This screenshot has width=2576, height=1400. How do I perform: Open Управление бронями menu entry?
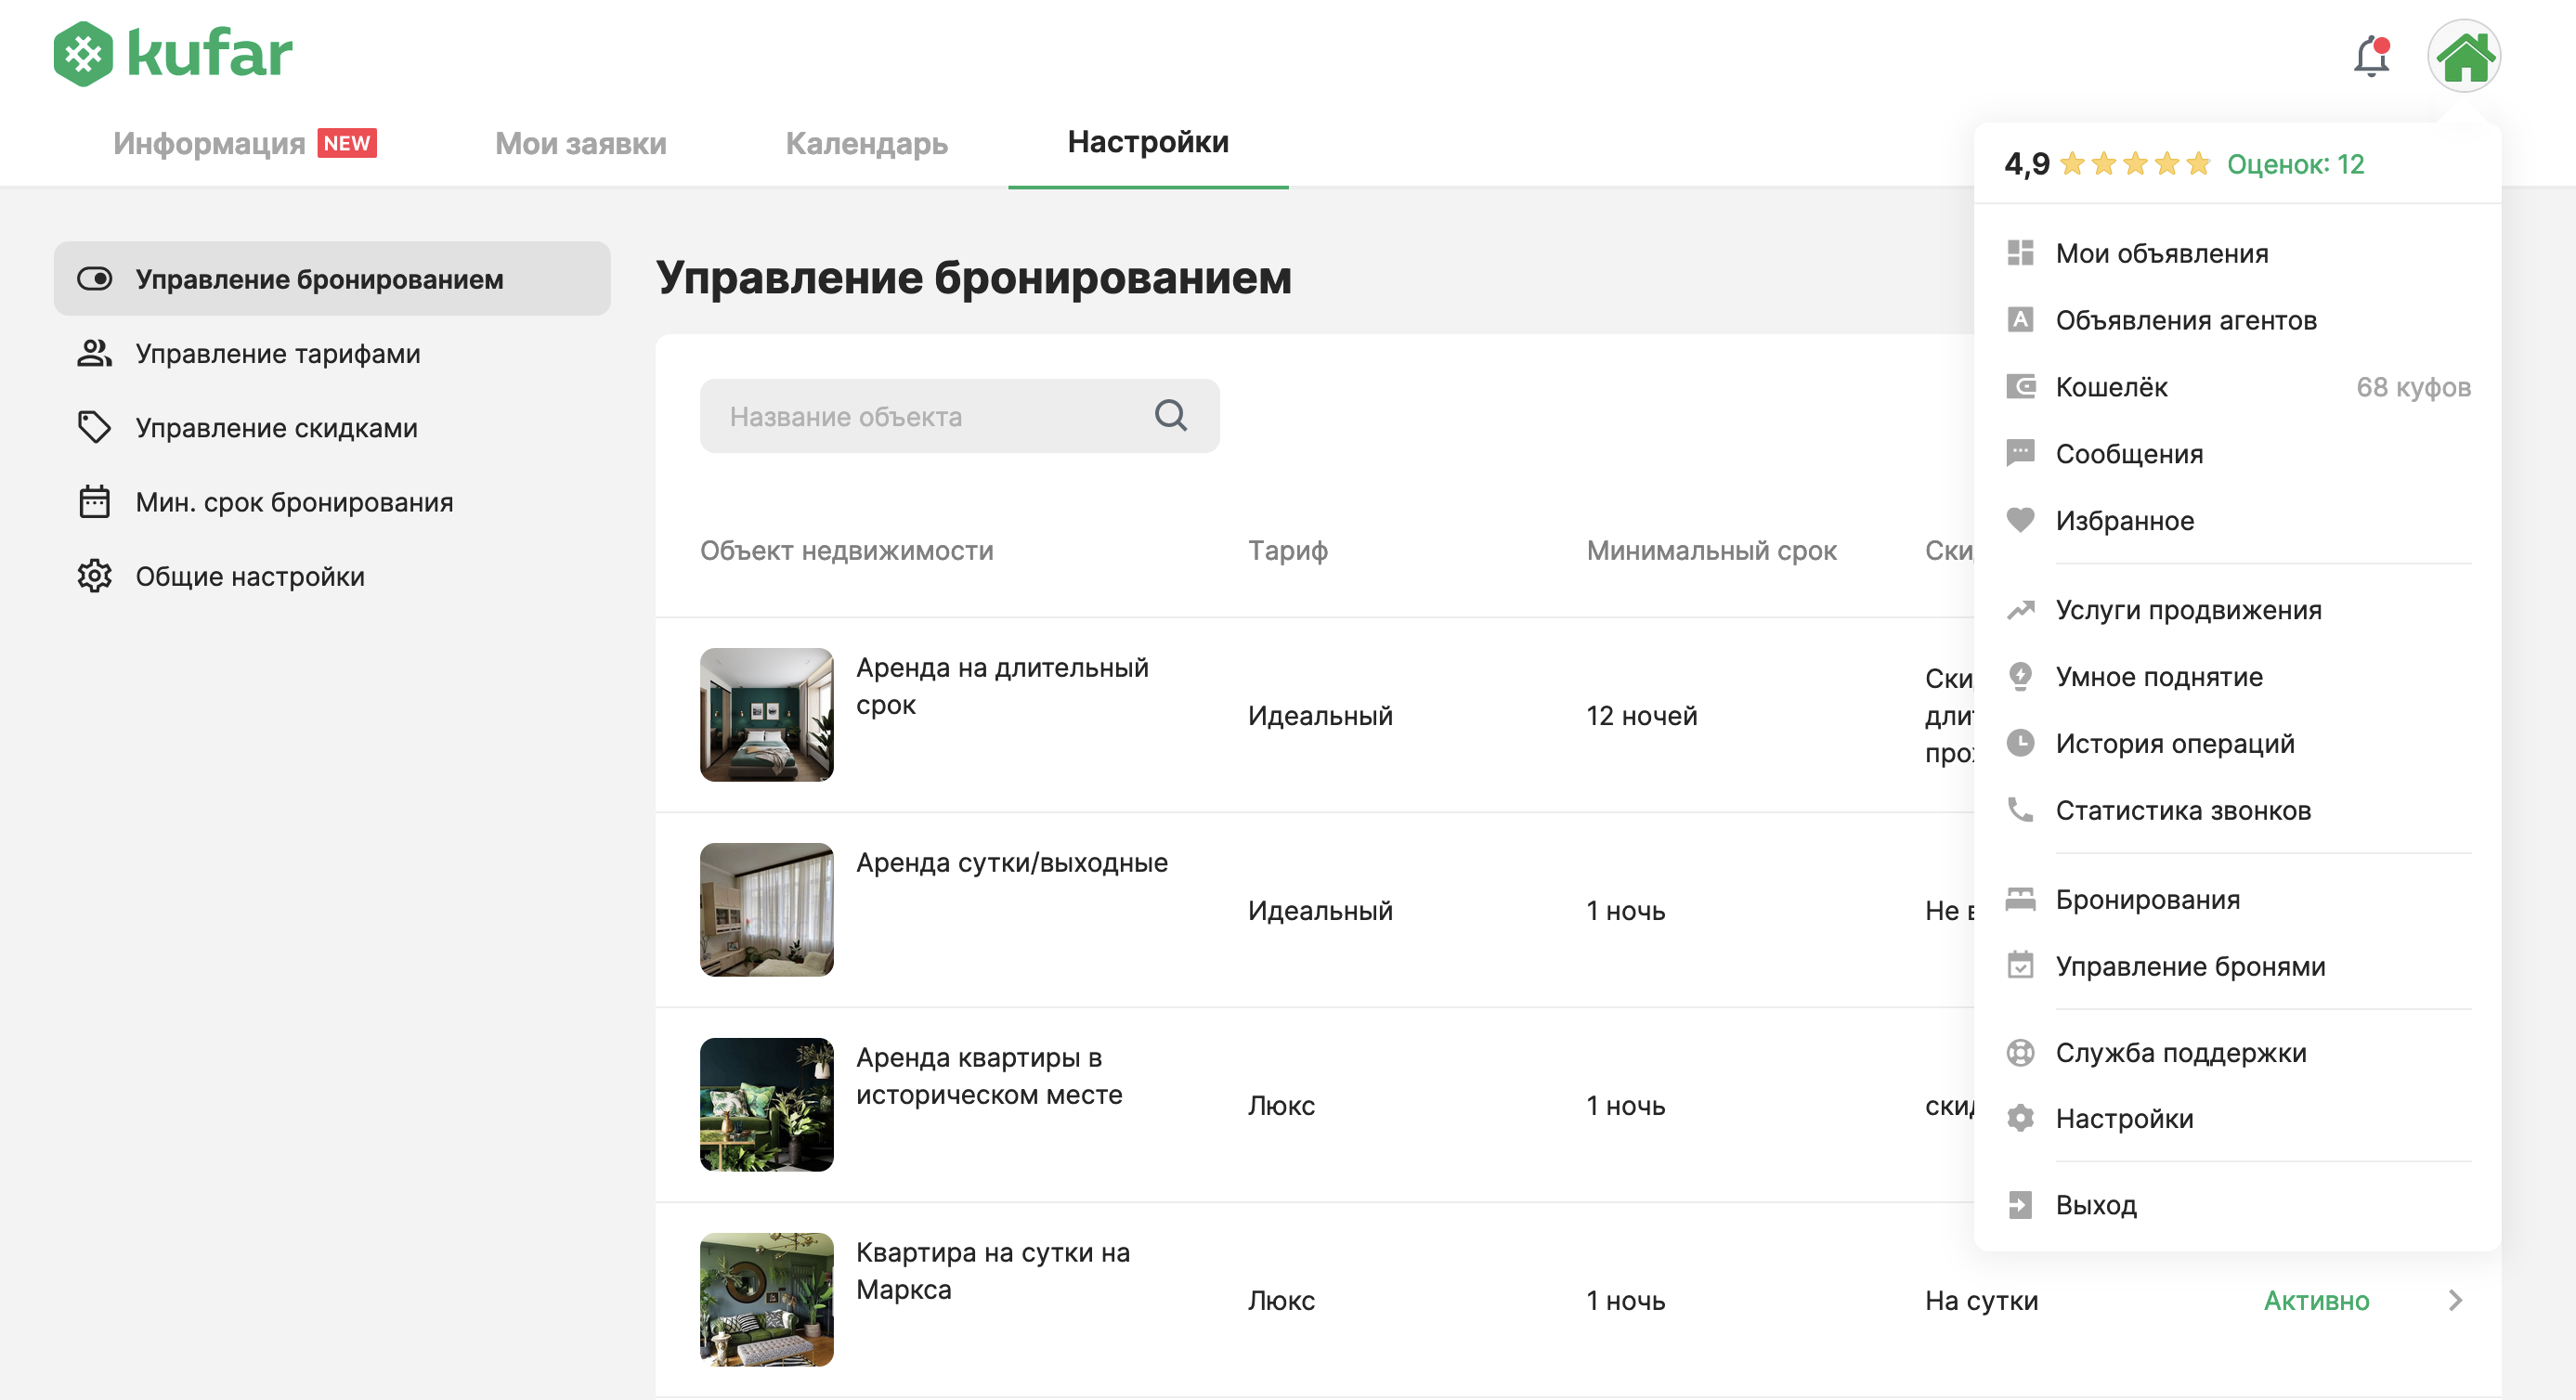point(2237,966)
